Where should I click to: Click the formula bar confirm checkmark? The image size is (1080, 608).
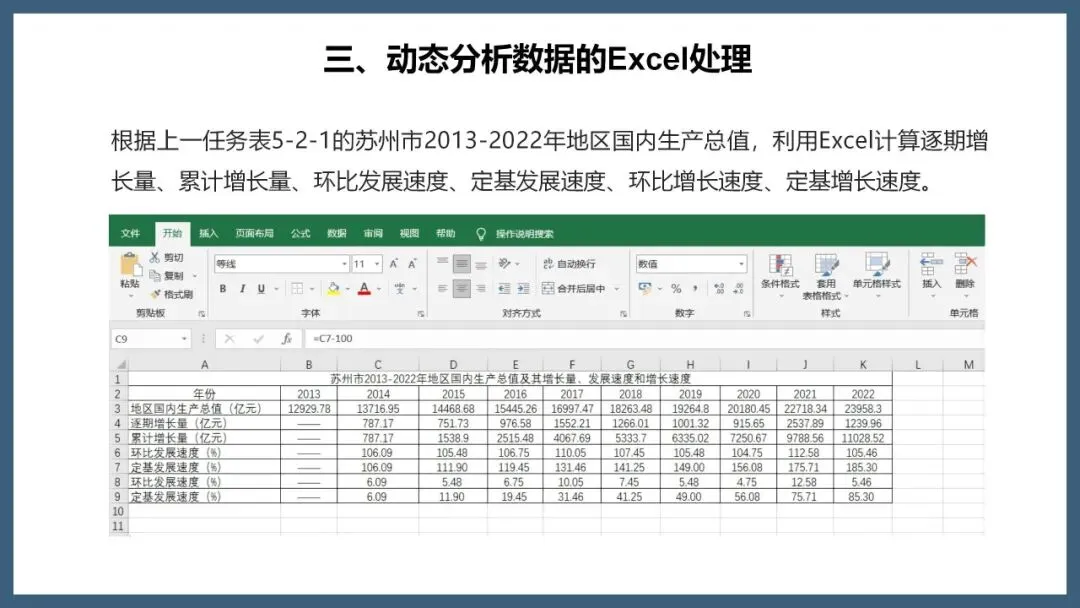coord(258,339)
